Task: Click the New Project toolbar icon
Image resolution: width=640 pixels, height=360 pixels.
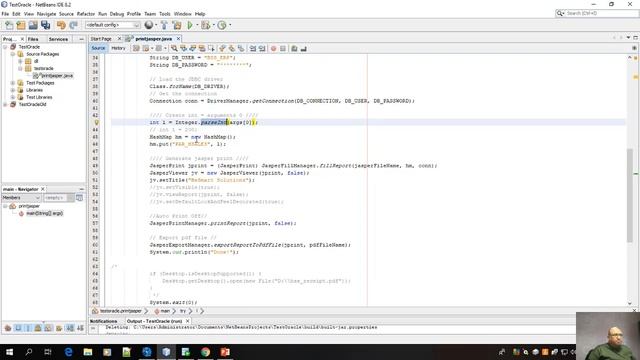Action: [x=21, y=25]
